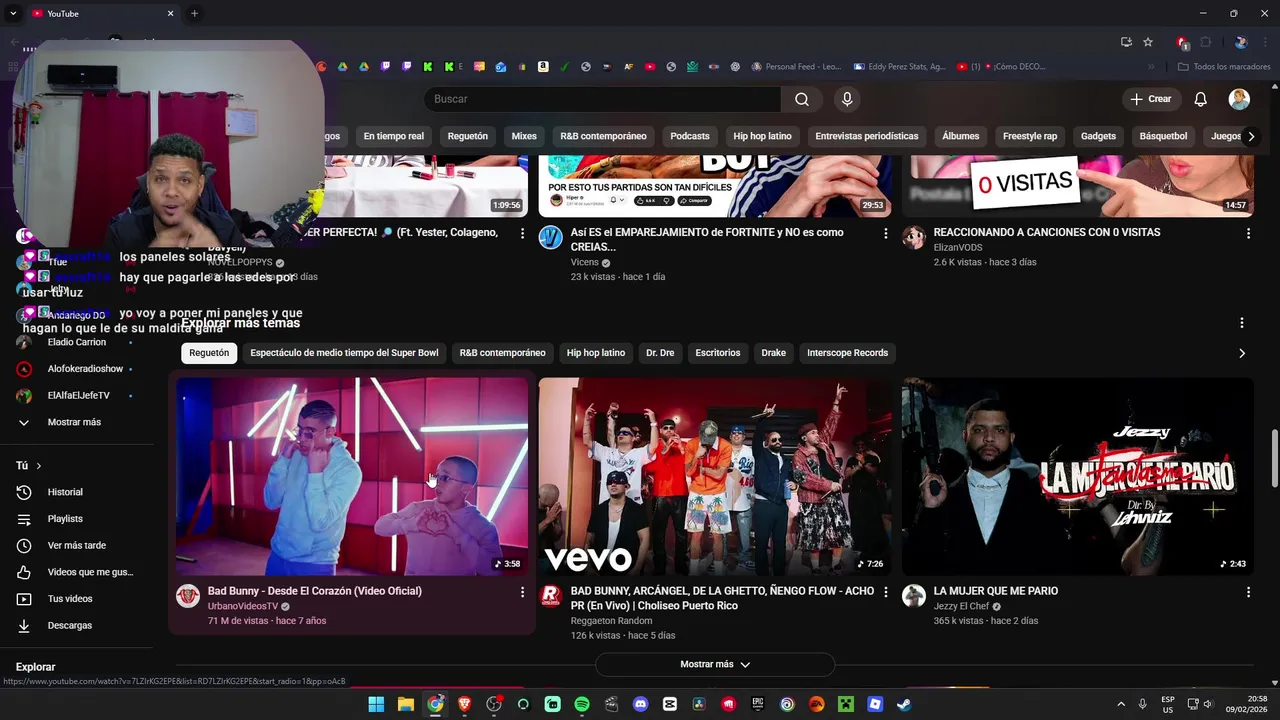
Task: Open options for Fortnite emparejamiento video
Action: pos(885,233)
